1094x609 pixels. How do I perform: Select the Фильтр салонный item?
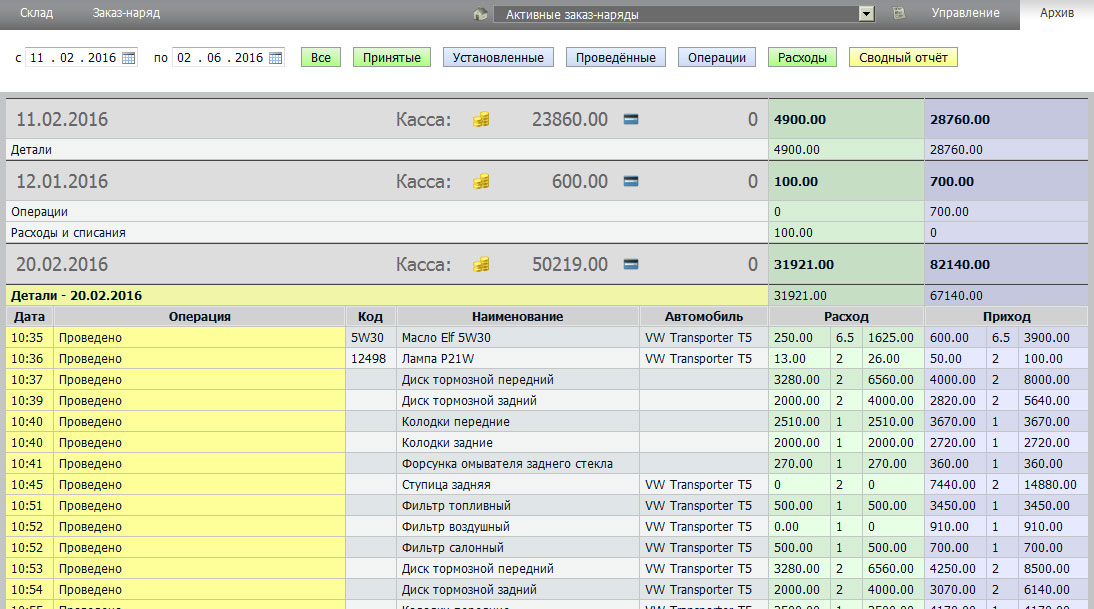452,547
